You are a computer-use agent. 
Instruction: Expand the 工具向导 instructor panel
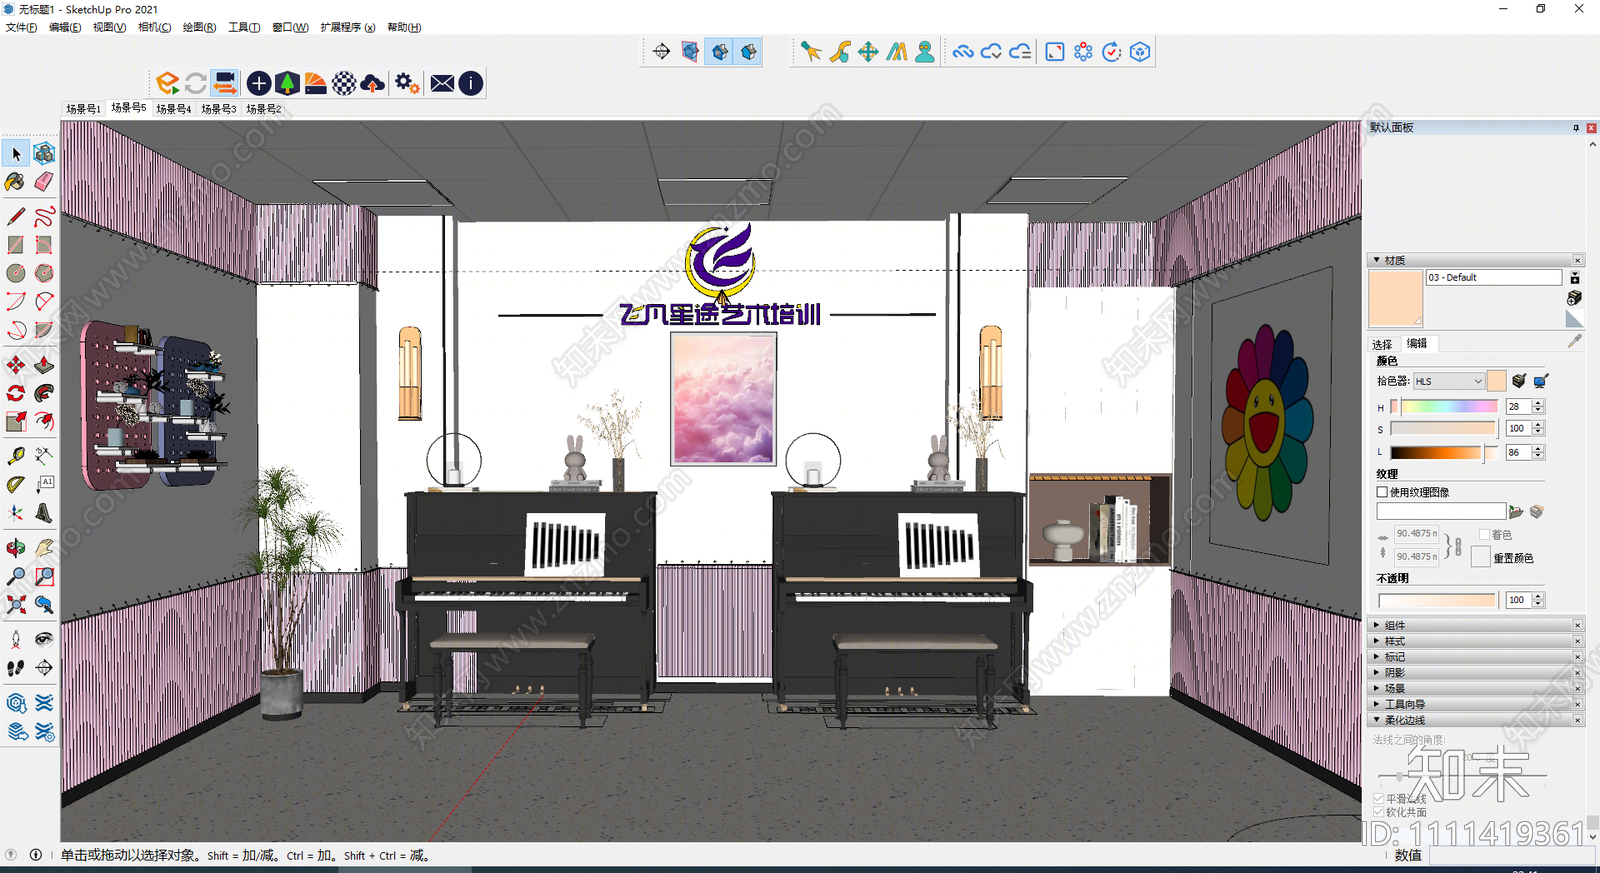coord(1377,704)
